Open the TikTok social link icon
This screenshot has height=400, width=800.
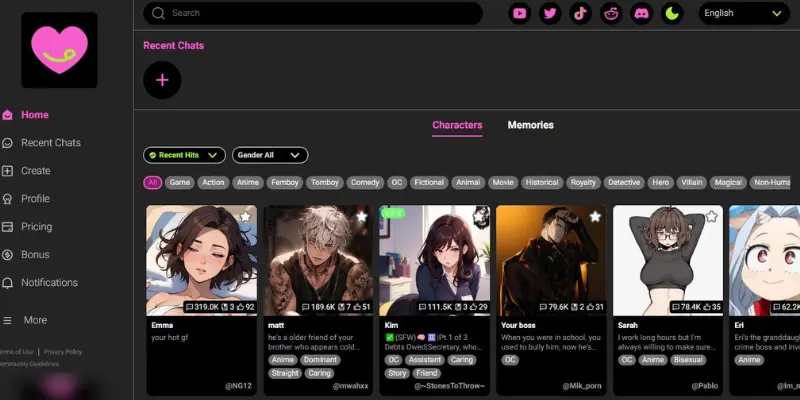(x=581, y=14)
